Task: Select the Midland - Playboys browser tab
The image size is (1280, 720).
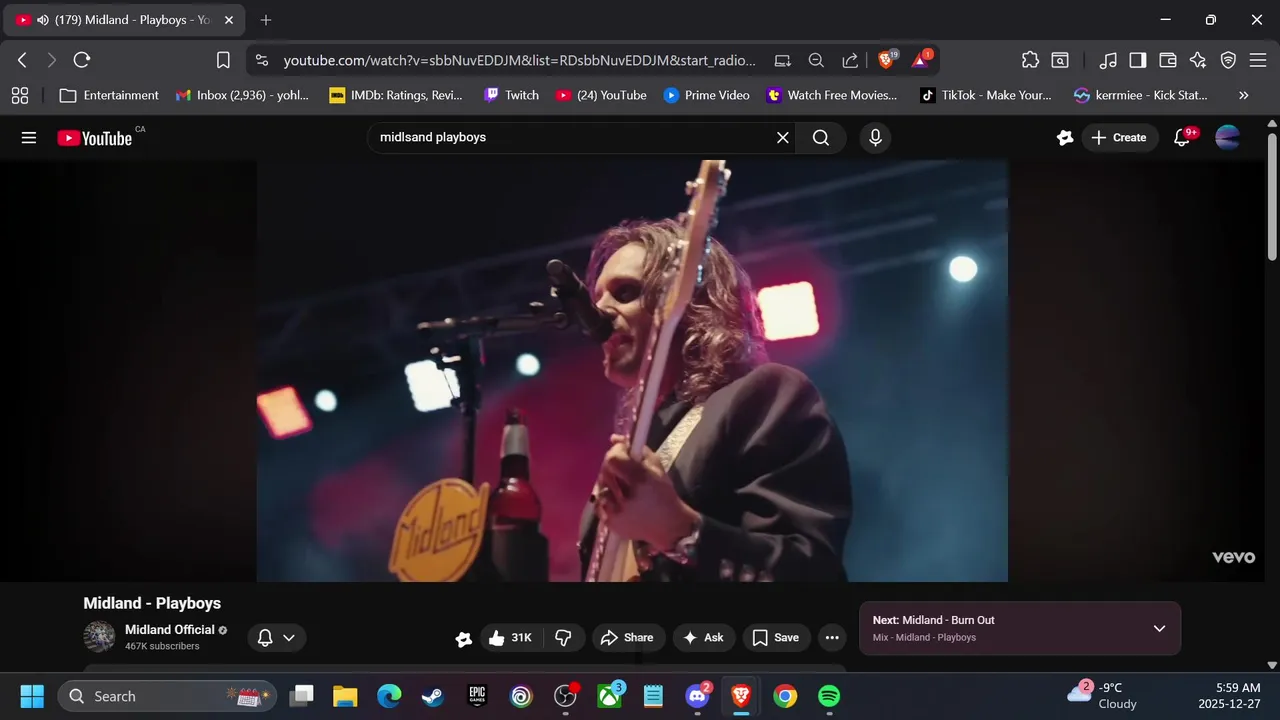Action: tap(122, 20)
